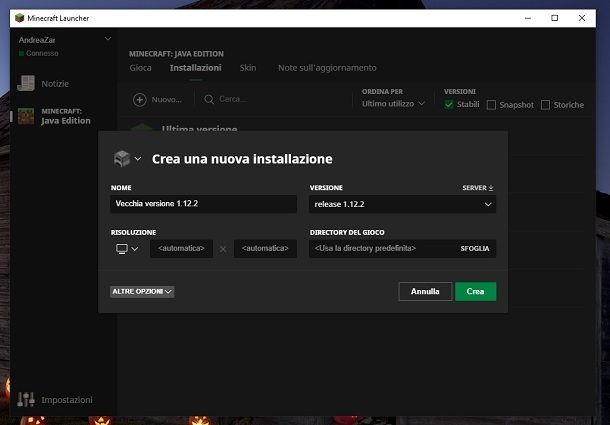Edit the Nome field 'Vecchia versione 1.12.2'

pyautogui.click(x=203, y=204)
